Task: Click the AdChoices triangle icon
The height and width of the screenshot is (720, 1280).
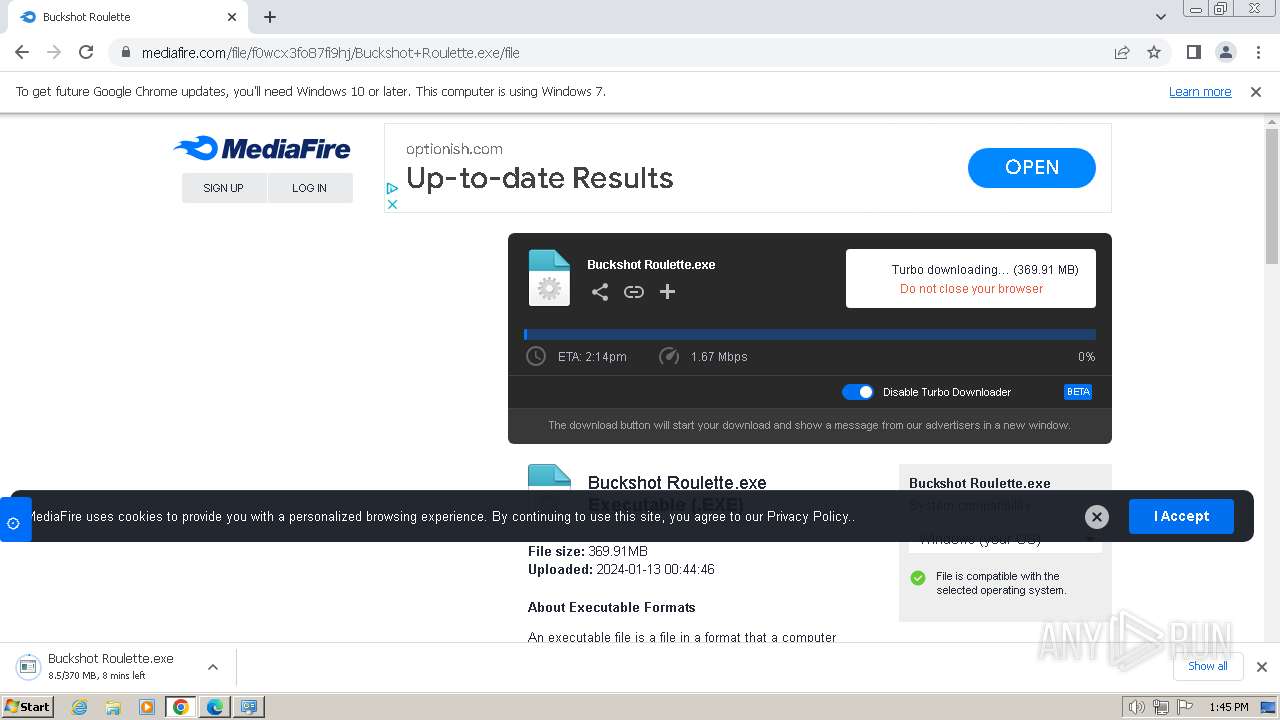Action: pyautogui.click(x=392, y=188)
